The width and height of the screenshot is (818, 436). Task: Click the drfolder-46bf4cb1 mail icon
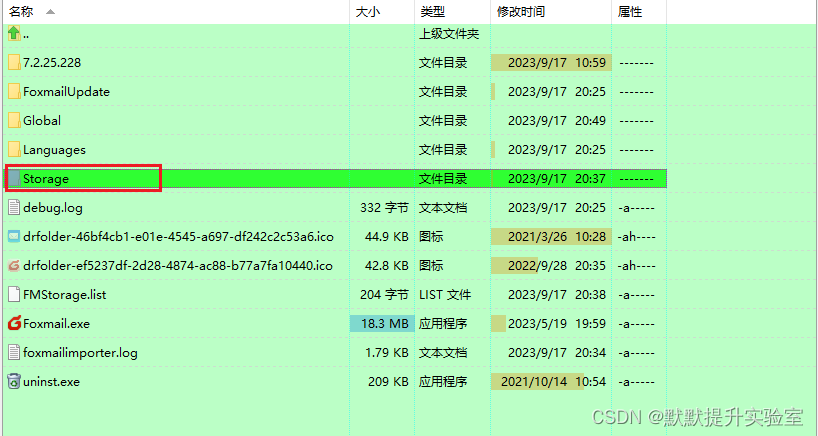click(14, 236)
